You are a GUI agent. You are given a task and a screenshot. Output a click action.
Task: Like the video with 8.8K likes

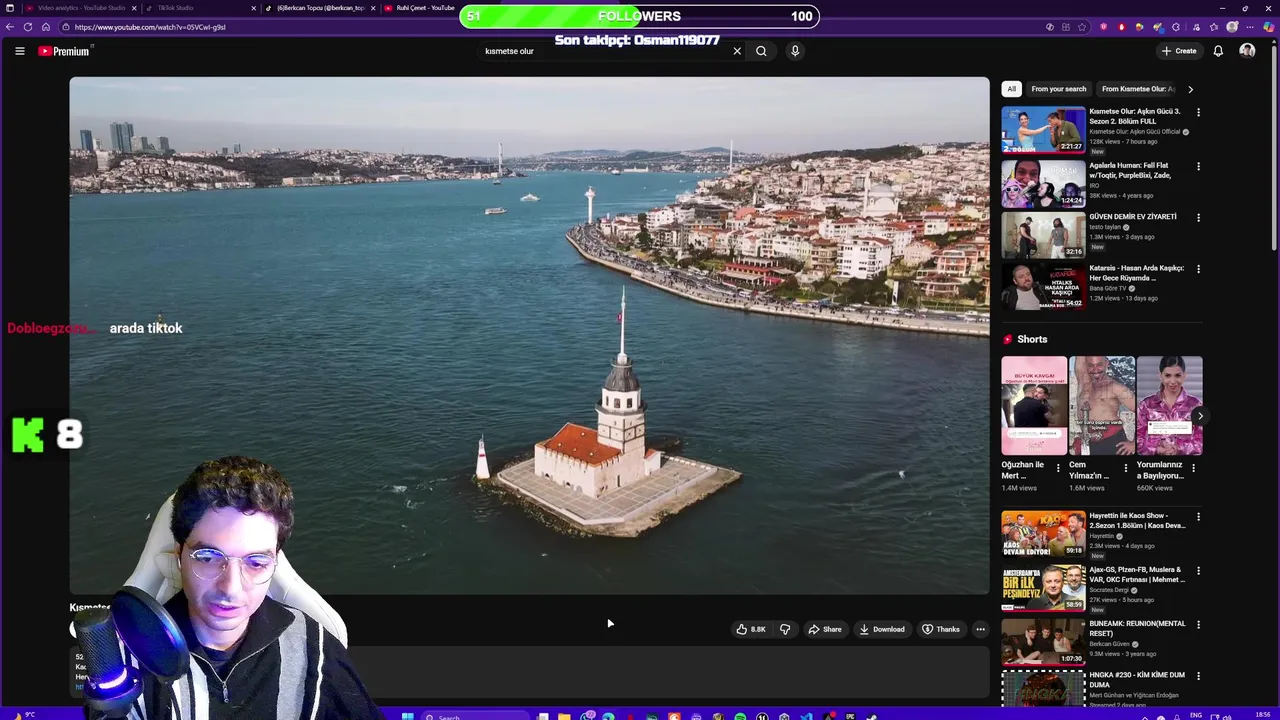point(751,629)
